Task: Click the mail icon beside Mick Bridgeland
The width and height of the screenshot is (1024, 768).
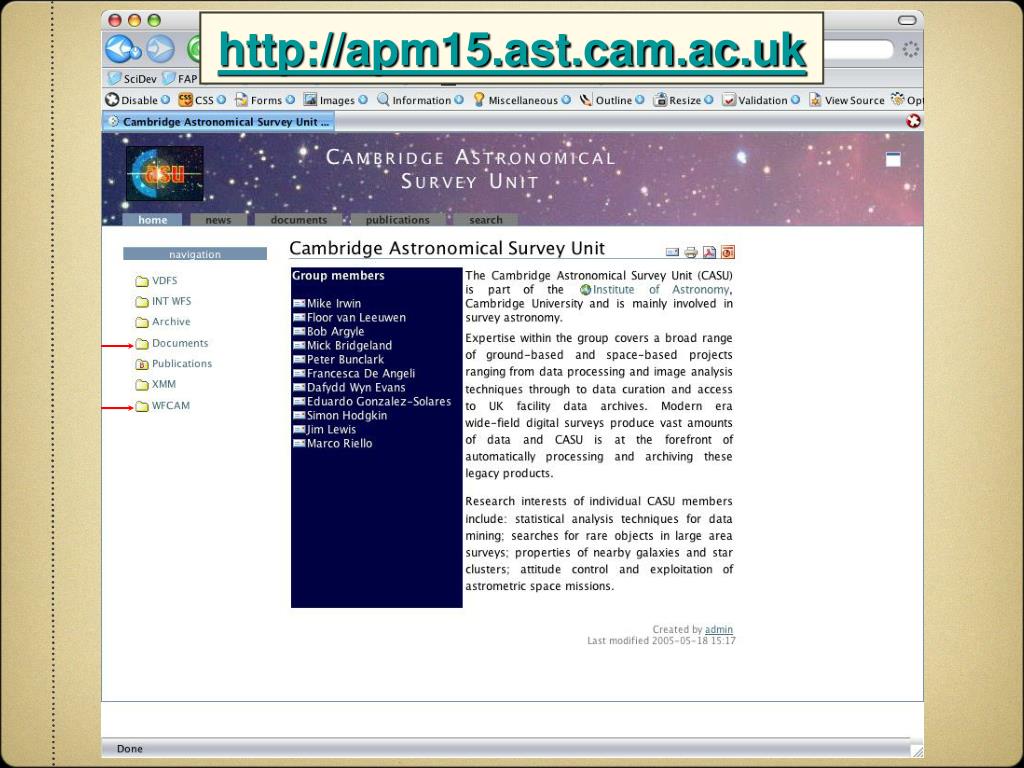Action: 299,345
